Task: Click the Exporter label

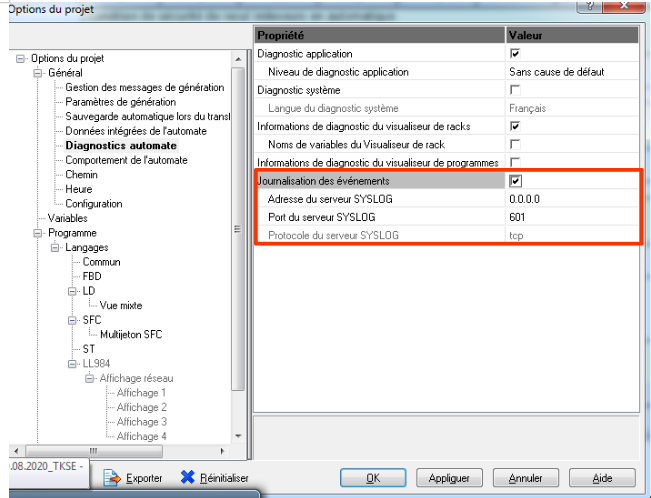Action: pyautogui.click(x=144, y=478)
